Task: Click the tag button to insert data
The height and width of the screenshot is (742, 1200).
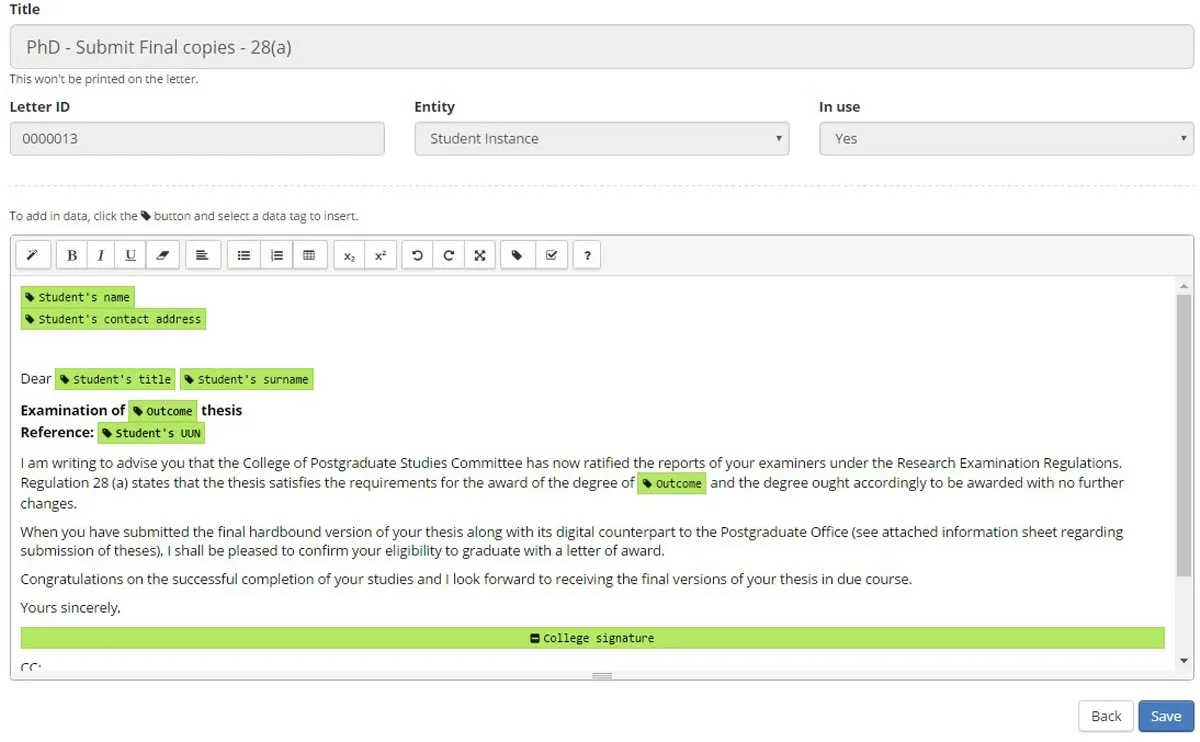Action: point(517,256)
